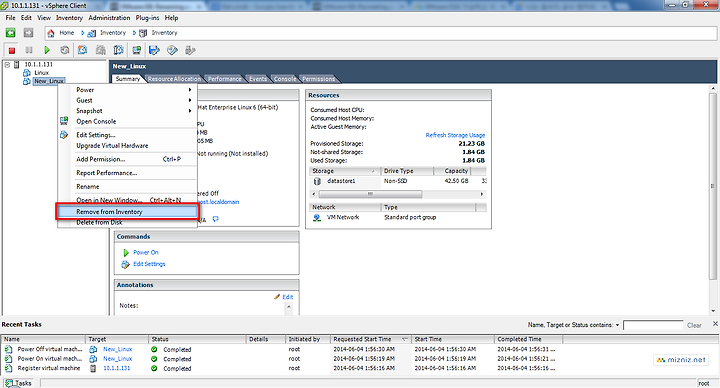
Task: Choose Delete from Disk menu item
Action: (x=127, y=222)
